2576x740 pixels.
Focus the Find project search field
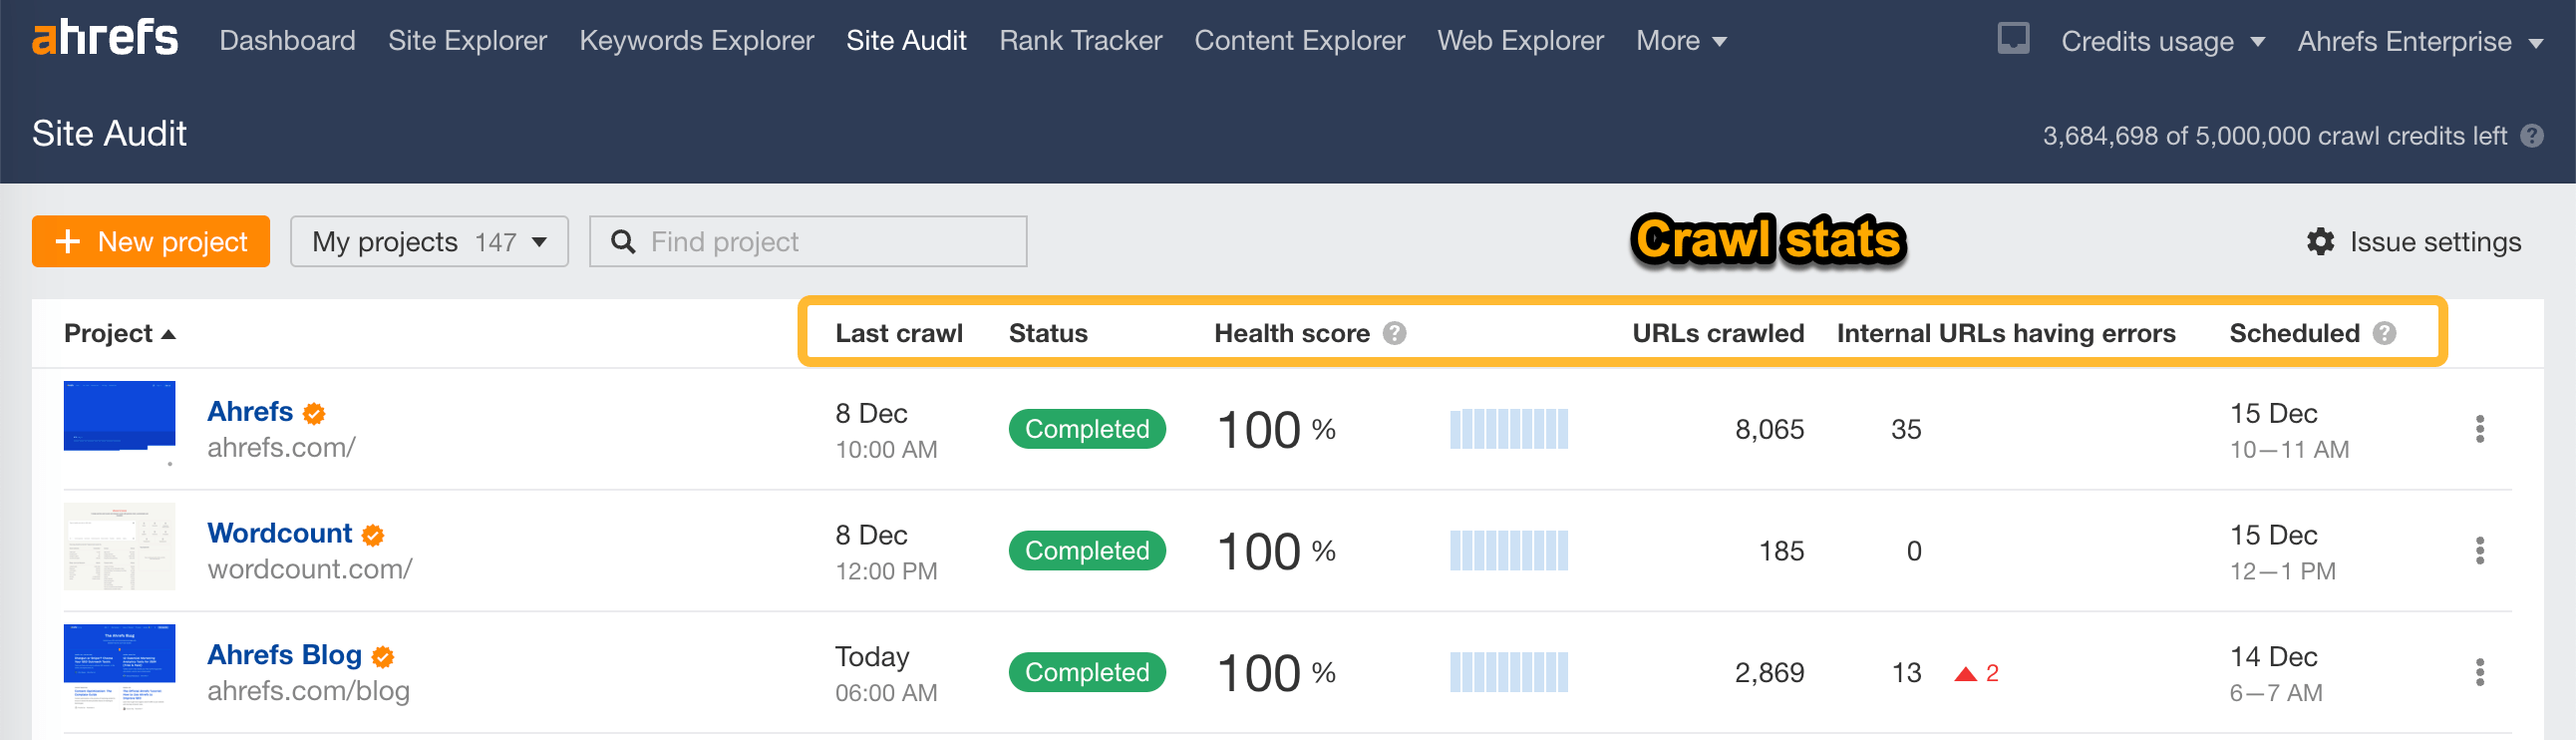coord(808,242)
